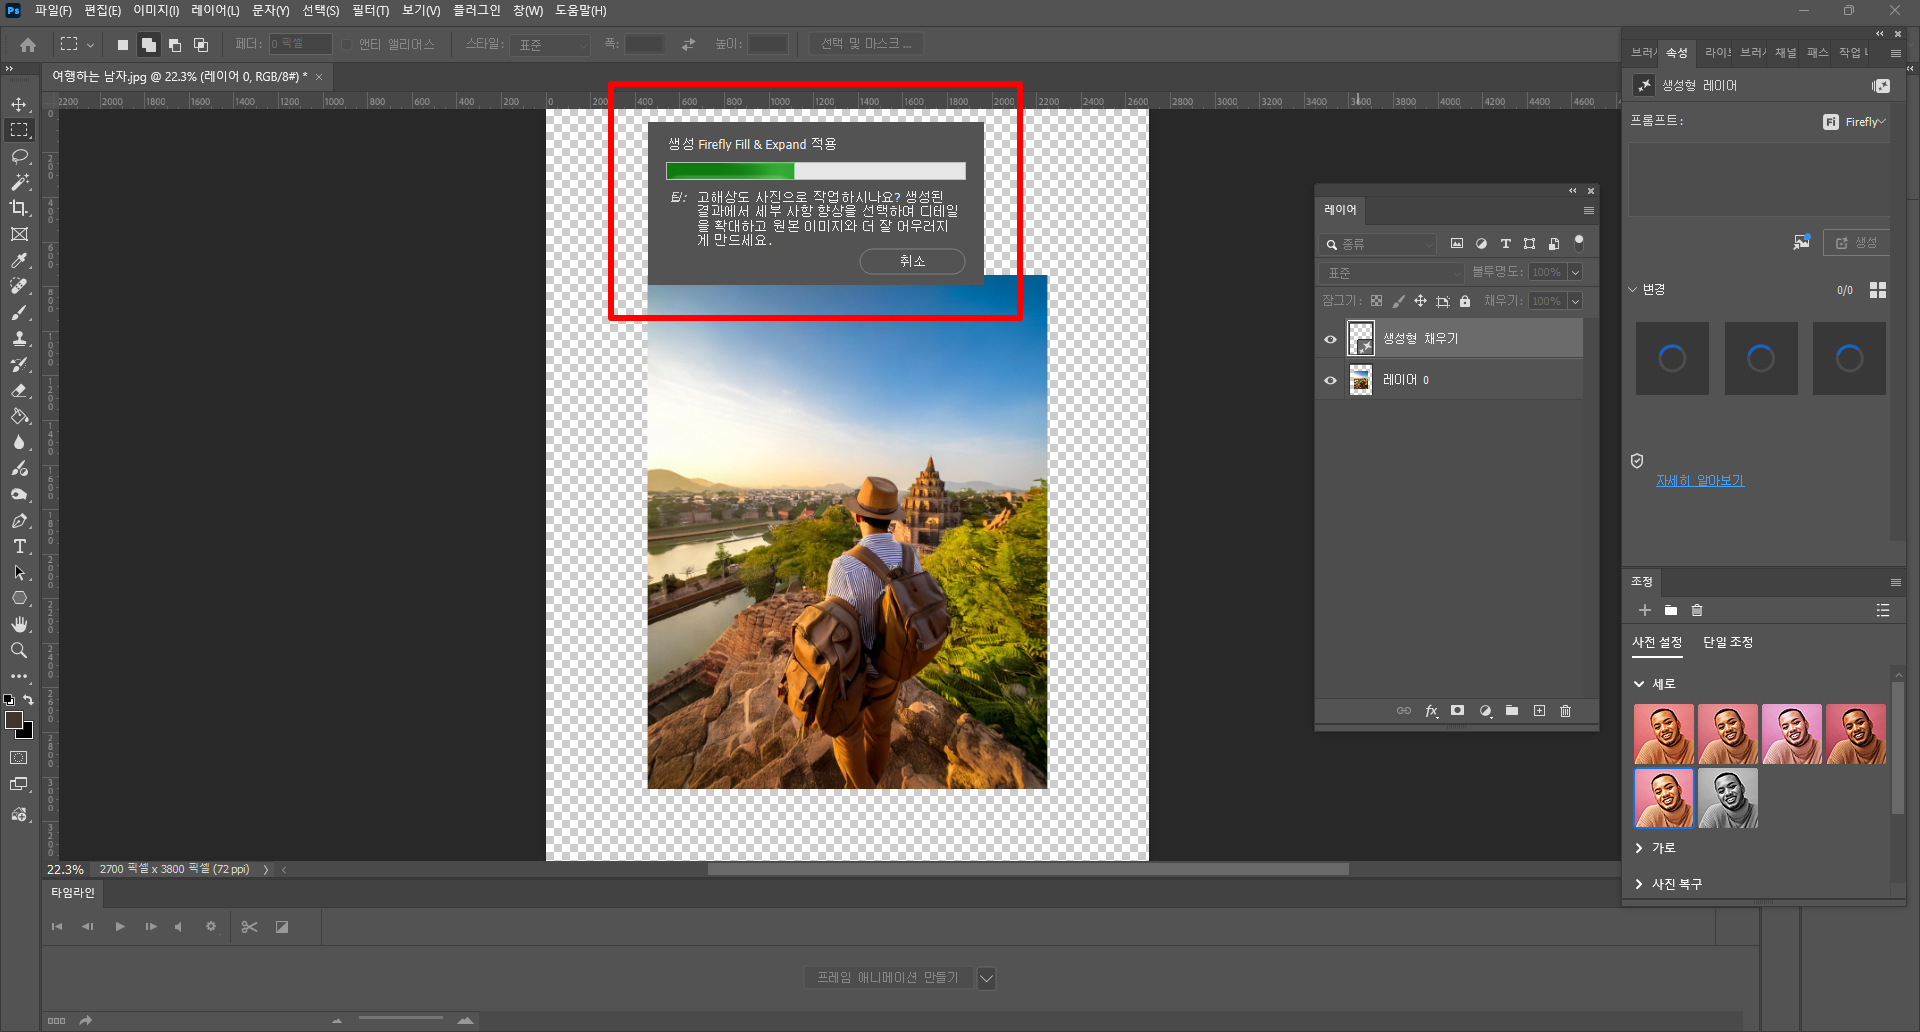This screenshot has height=1032, width=1920.
Task: Open the 스타일 dropdown in options bar
Action: [x=550, y=45]
